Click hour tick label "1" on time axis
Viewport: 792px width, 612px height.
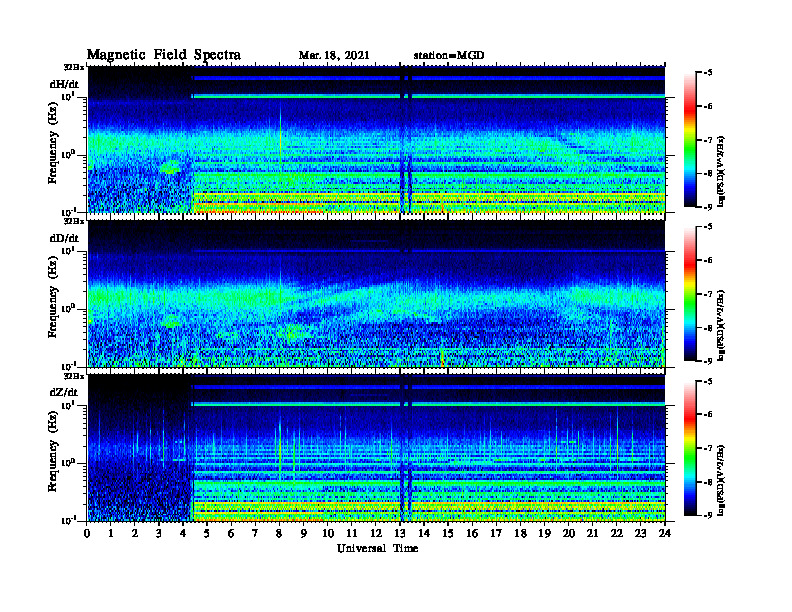click(x=111, y=534)
